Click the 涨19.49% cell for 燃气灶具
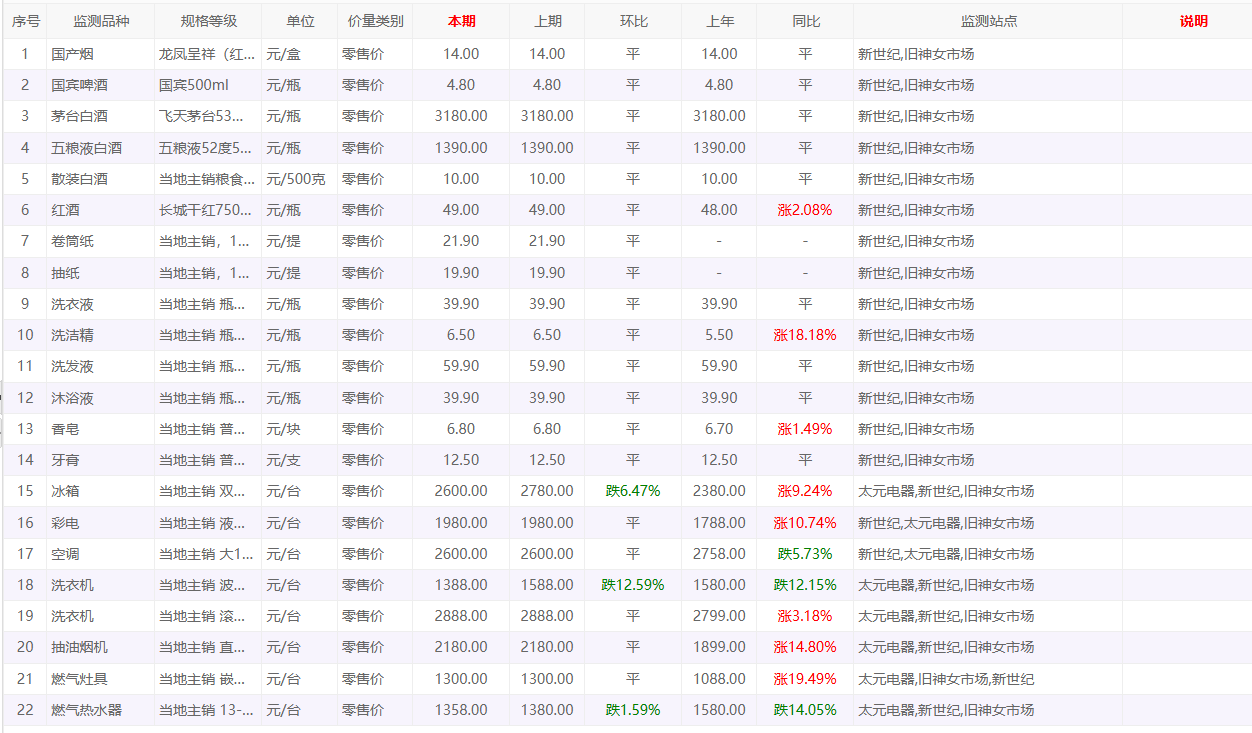 click(805, 679)
